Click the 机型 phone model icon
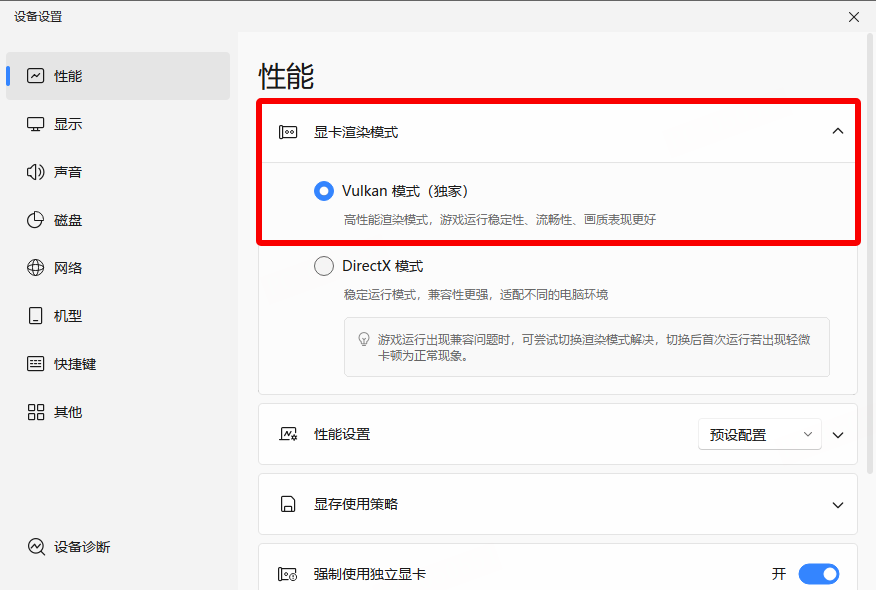Viewport: 876px width, 590px height. tap(36, 316)
